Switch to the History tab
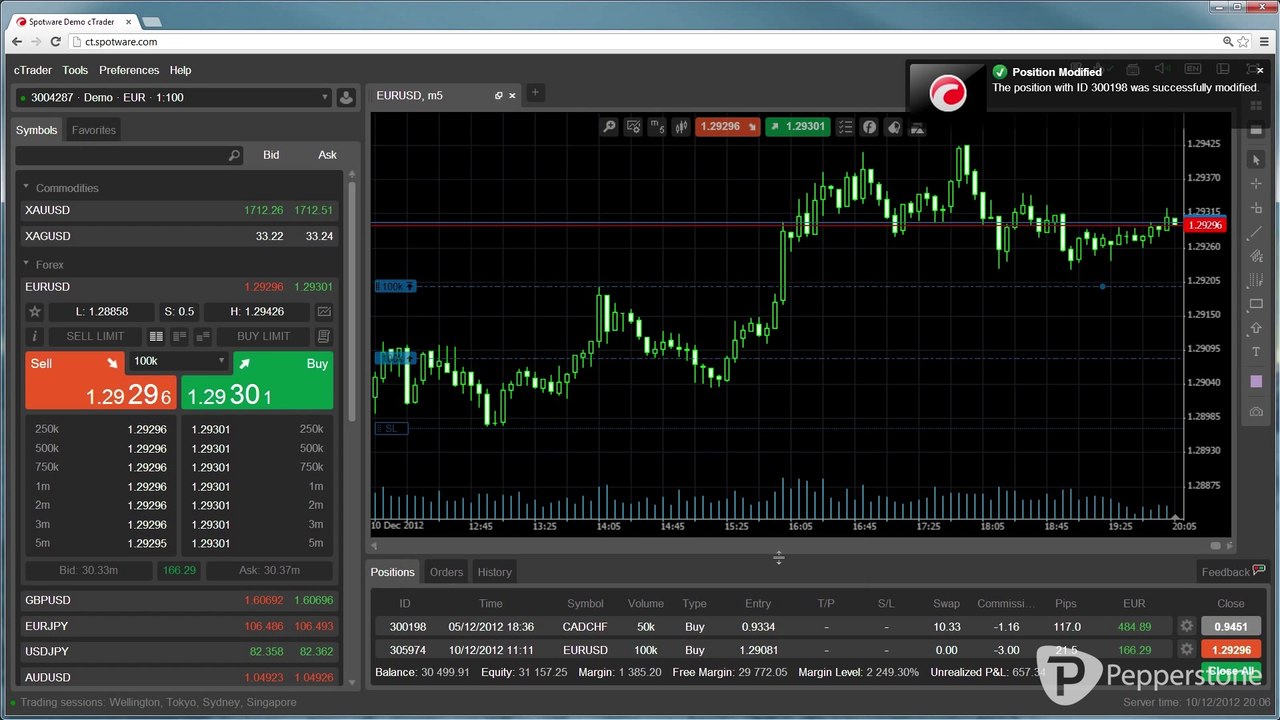The image size is (1280, 720). point(494,572)
